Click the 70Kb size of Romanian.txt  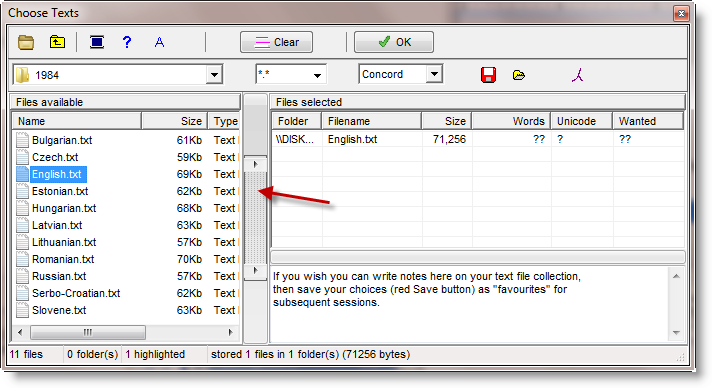[189, 259]
